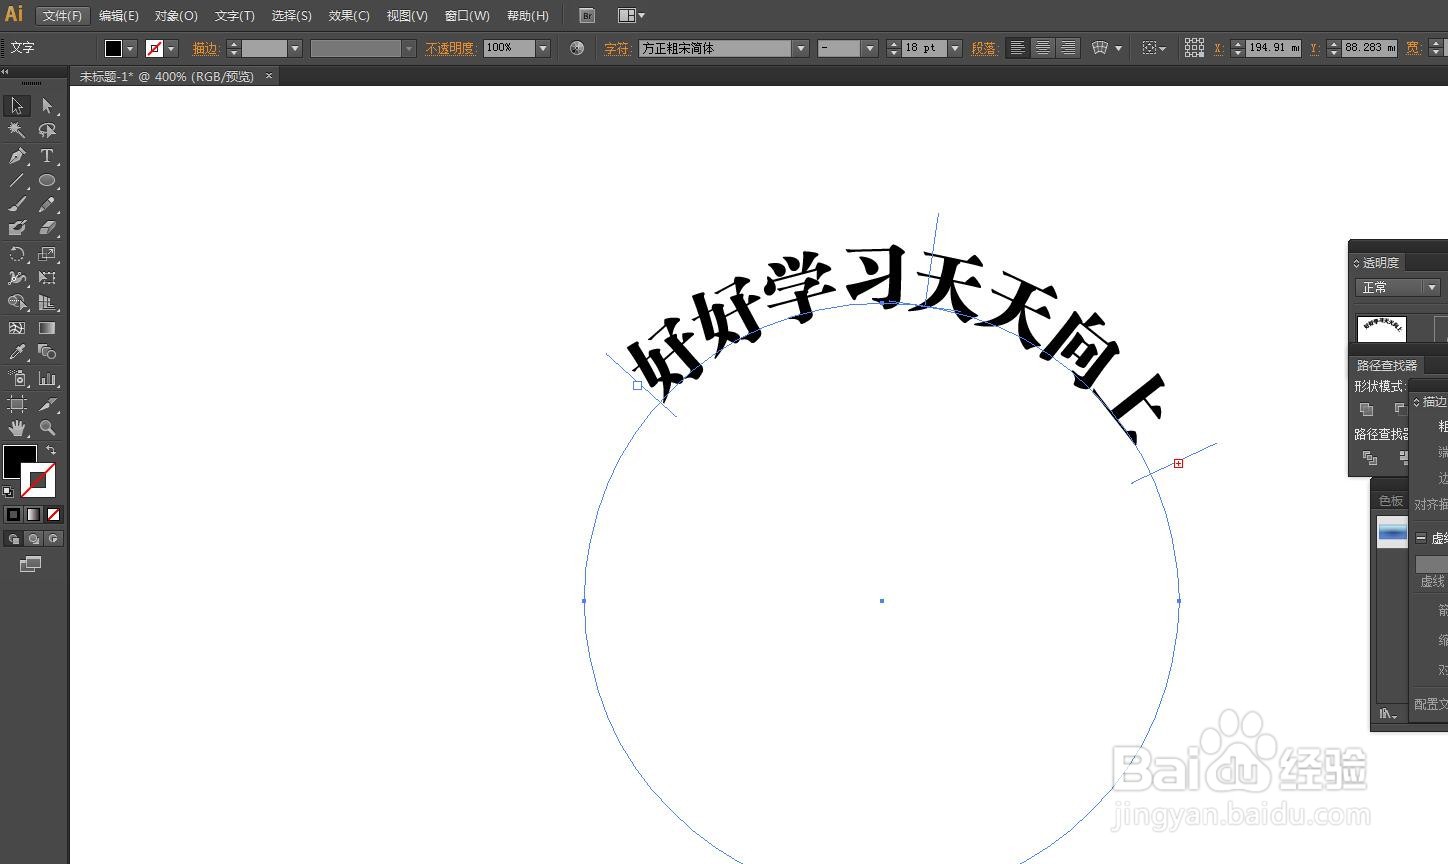Viewport: 1448px width, 864px height.
Task: Select the Perspective Grid tool
Action: click(47, 302)
